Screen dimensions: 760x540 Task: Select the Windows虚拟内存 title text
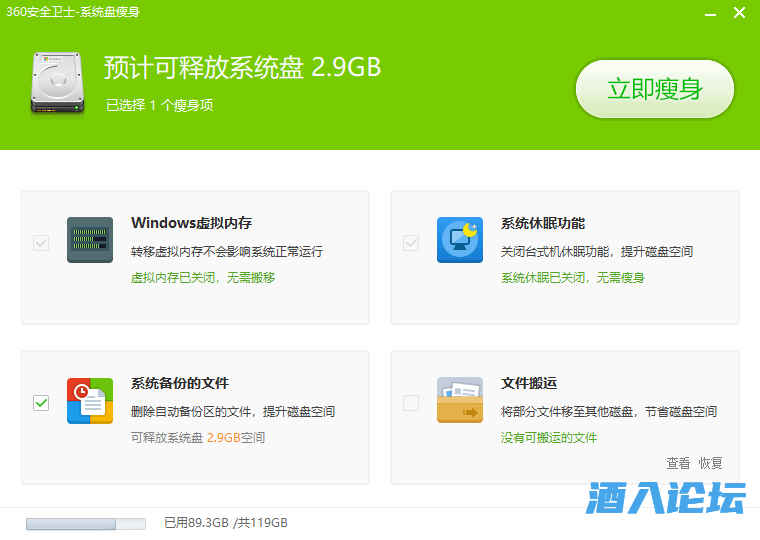coord(191,223)
